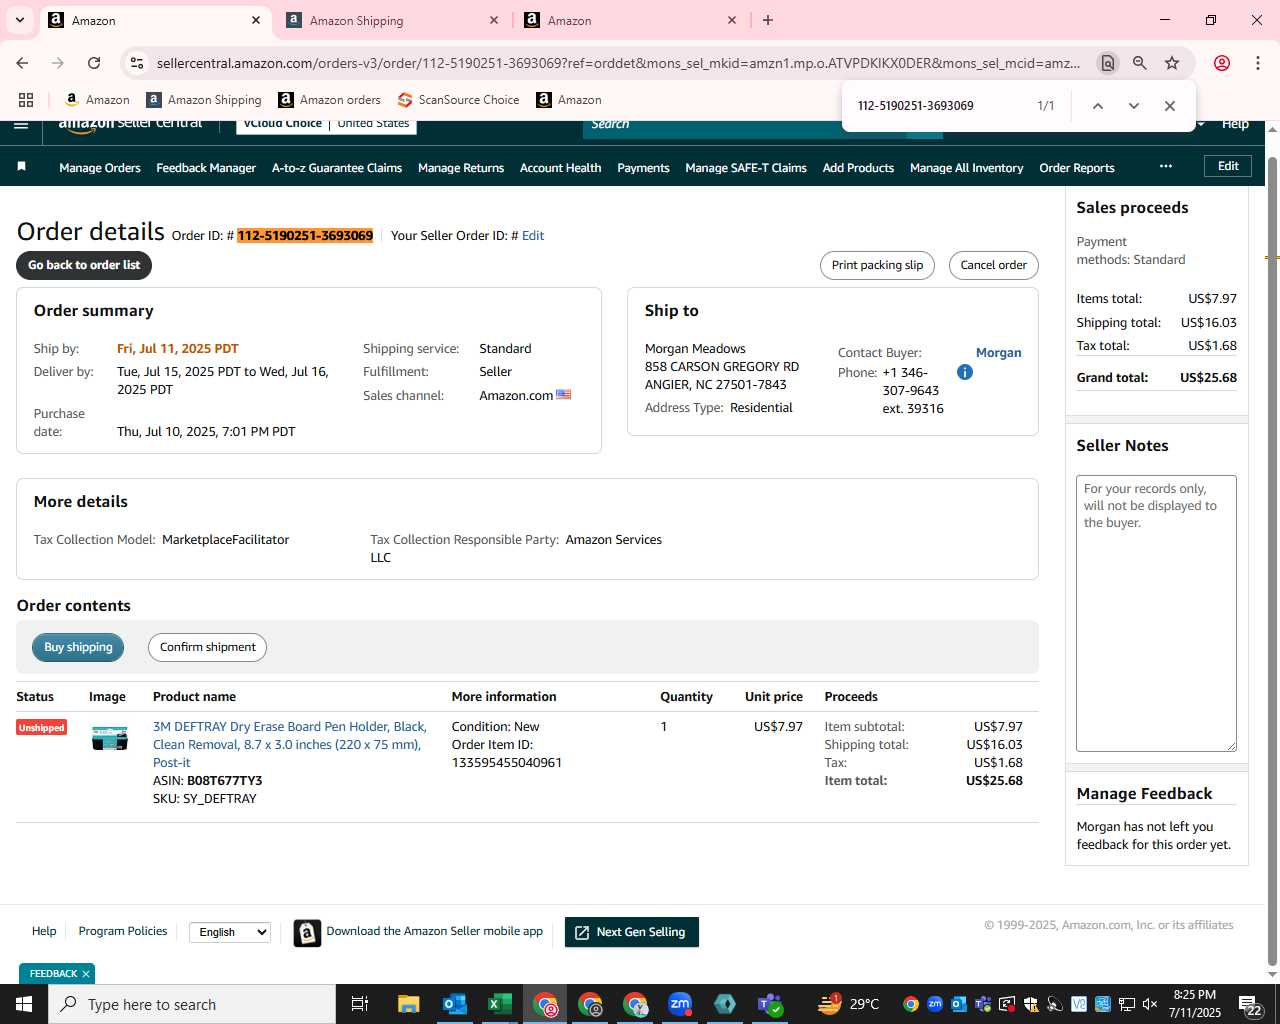
Task: Click the Edit button in navigation bar
Action: [x=1228, y=166]
